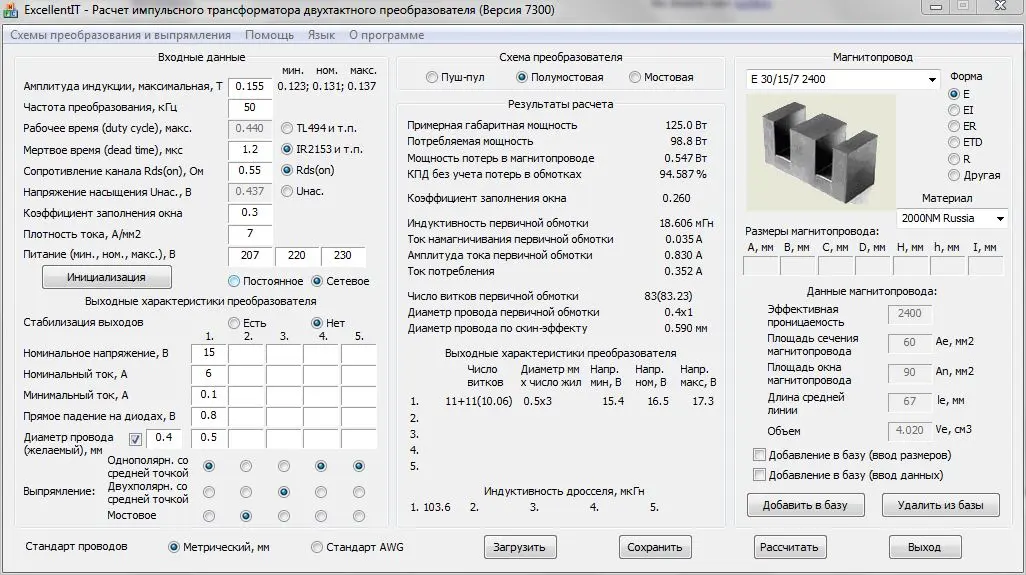This screenshot has height=575, width=1026.
Task: Pick the ETD core form
Action: pos(953,142)
